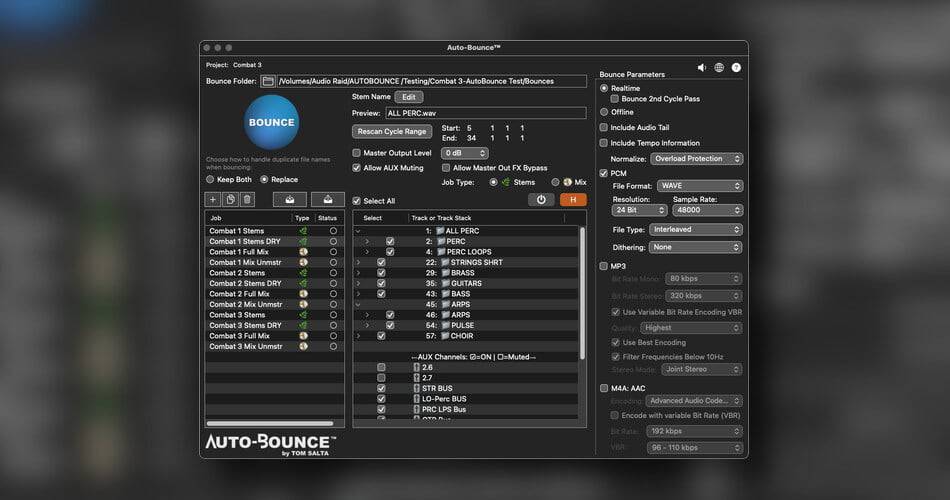Click the Rescan Cycle Range button
Viewport: 950px width, 500px height.
[x=391, y=132]
